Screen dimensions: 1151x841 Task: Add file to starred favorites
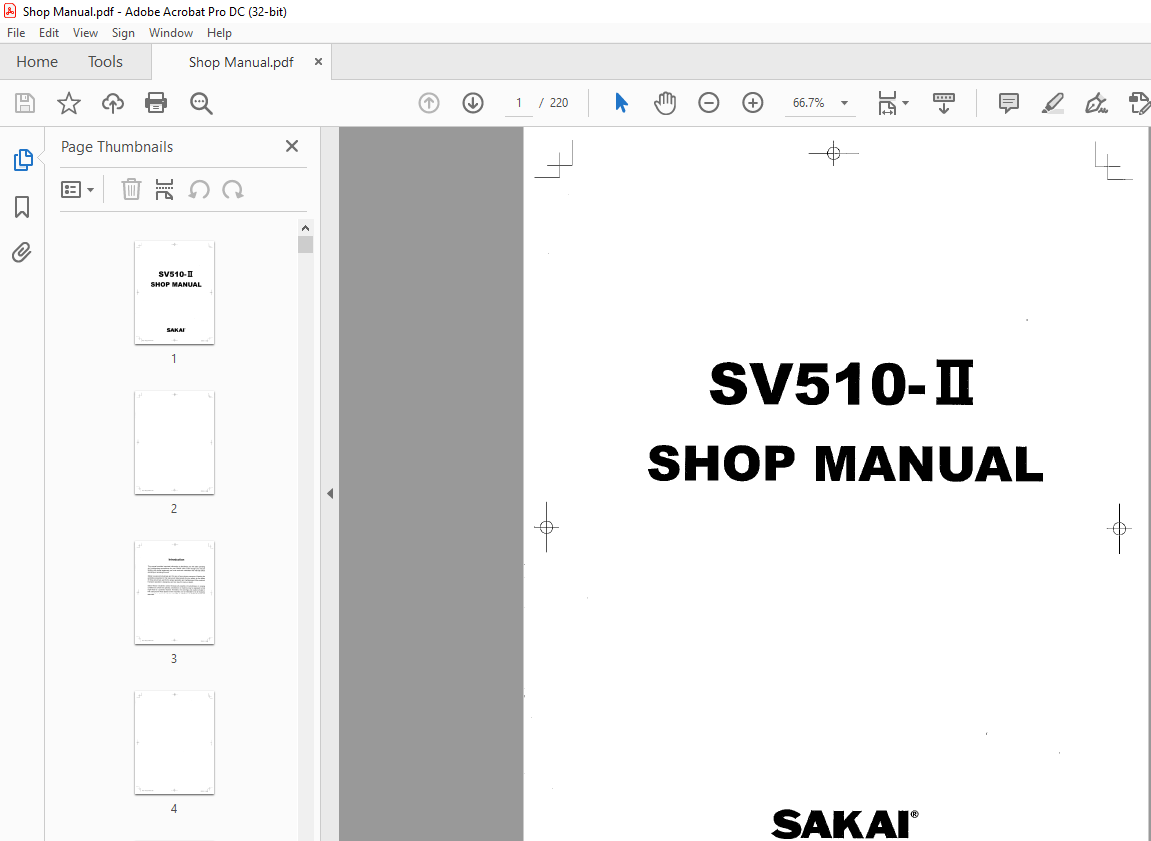pos(69,103)
